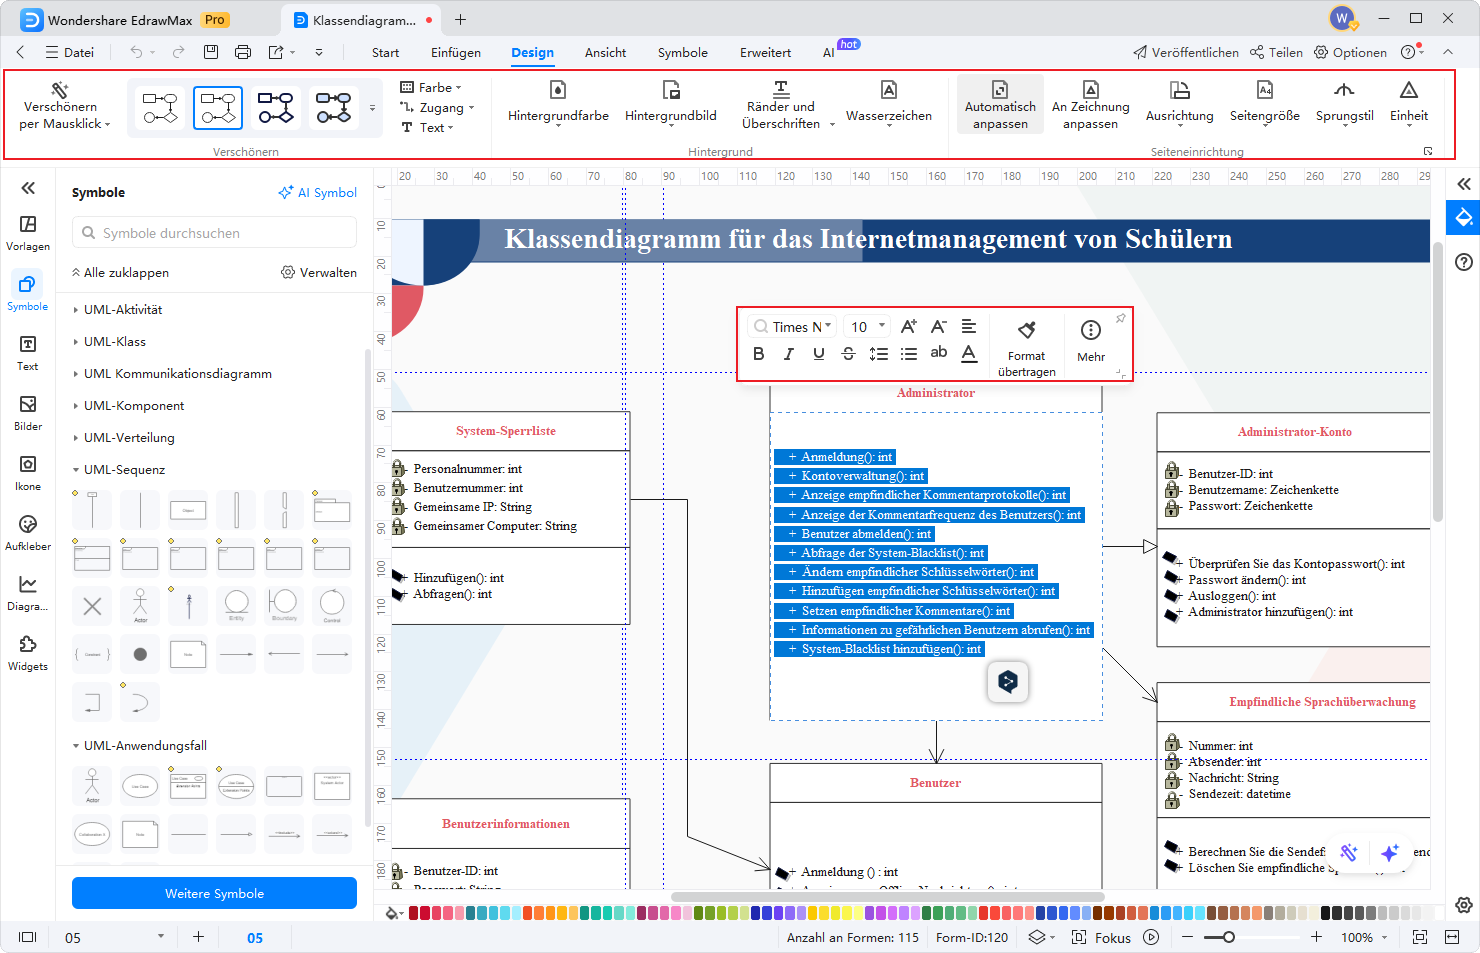The width and height of the screenshot is (1480, 953).
Task: Open the Ansicht ribbon tab
Action: tap(605, 53)
